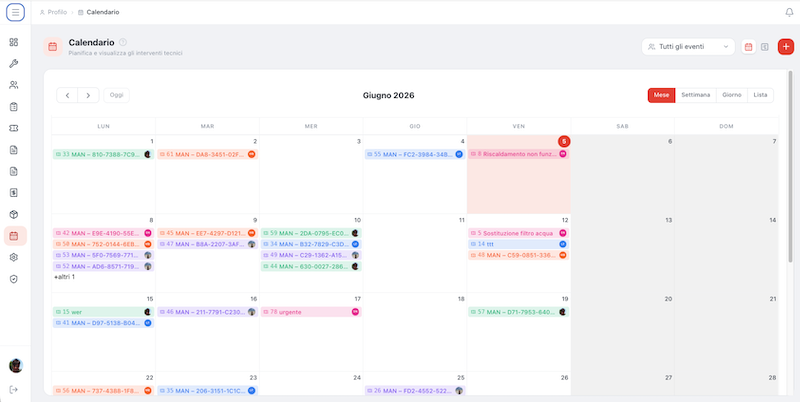Viewport: 800px width, 402px height.
Task: Open event 33 MAN – 810-7388 on June 1
Action: click(x=104, y=154)
